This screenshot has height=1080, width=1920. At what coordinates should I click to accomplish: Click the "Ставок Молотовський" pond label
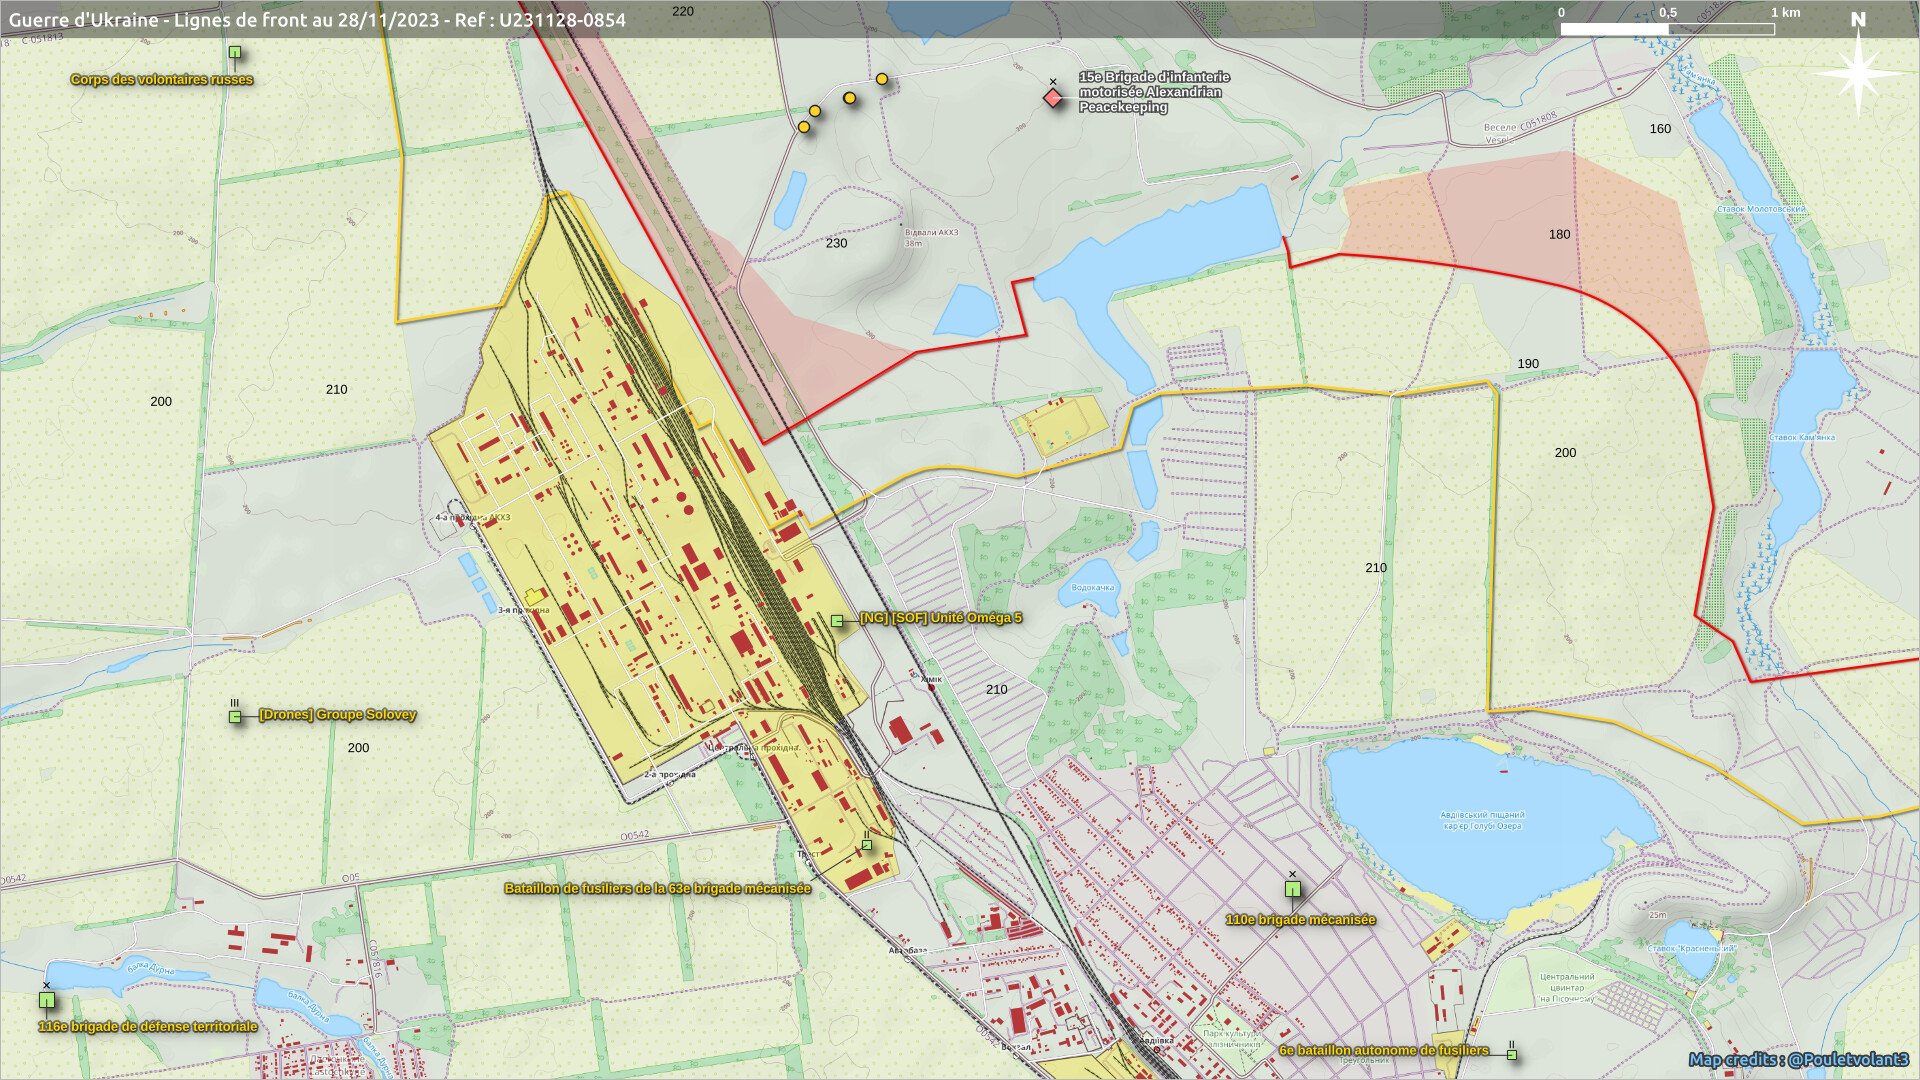[x=1761, y=209]
